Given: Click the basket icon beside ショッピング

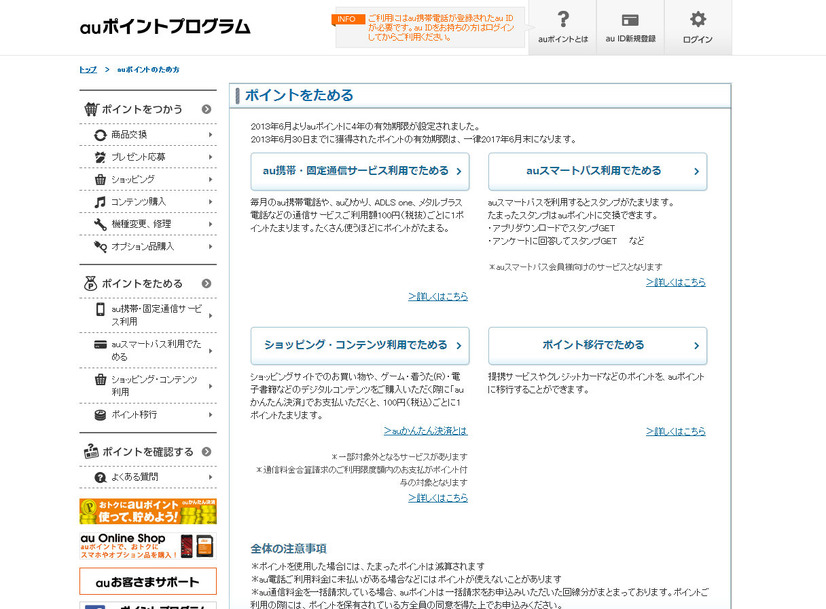Looking at the screenshot, I should click(x=100, y=179).
